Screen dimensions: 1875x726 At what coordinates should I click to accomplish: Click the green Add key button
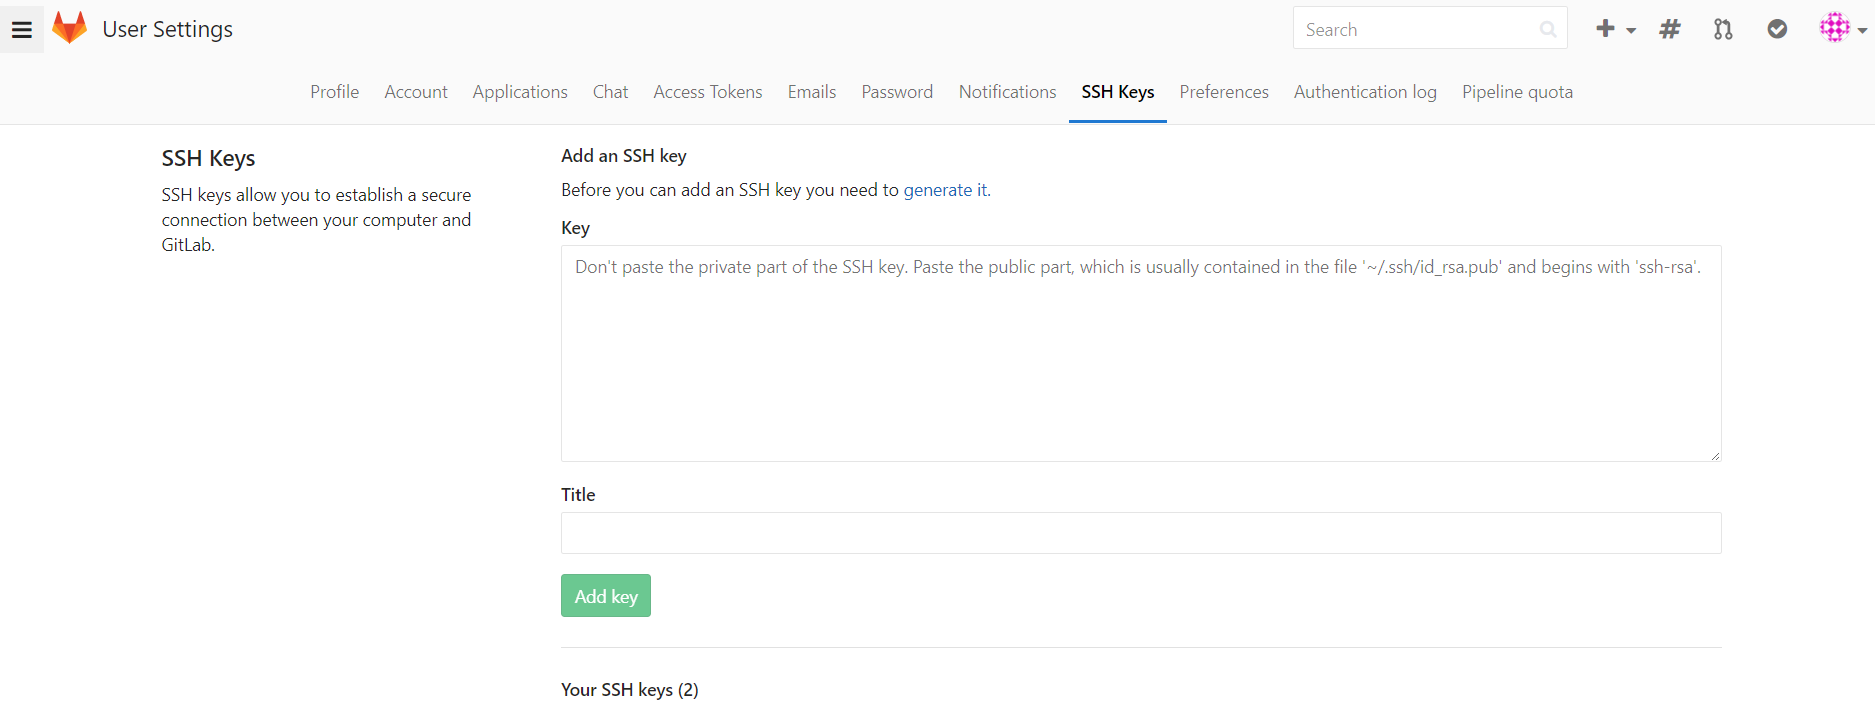click(606, 596)
